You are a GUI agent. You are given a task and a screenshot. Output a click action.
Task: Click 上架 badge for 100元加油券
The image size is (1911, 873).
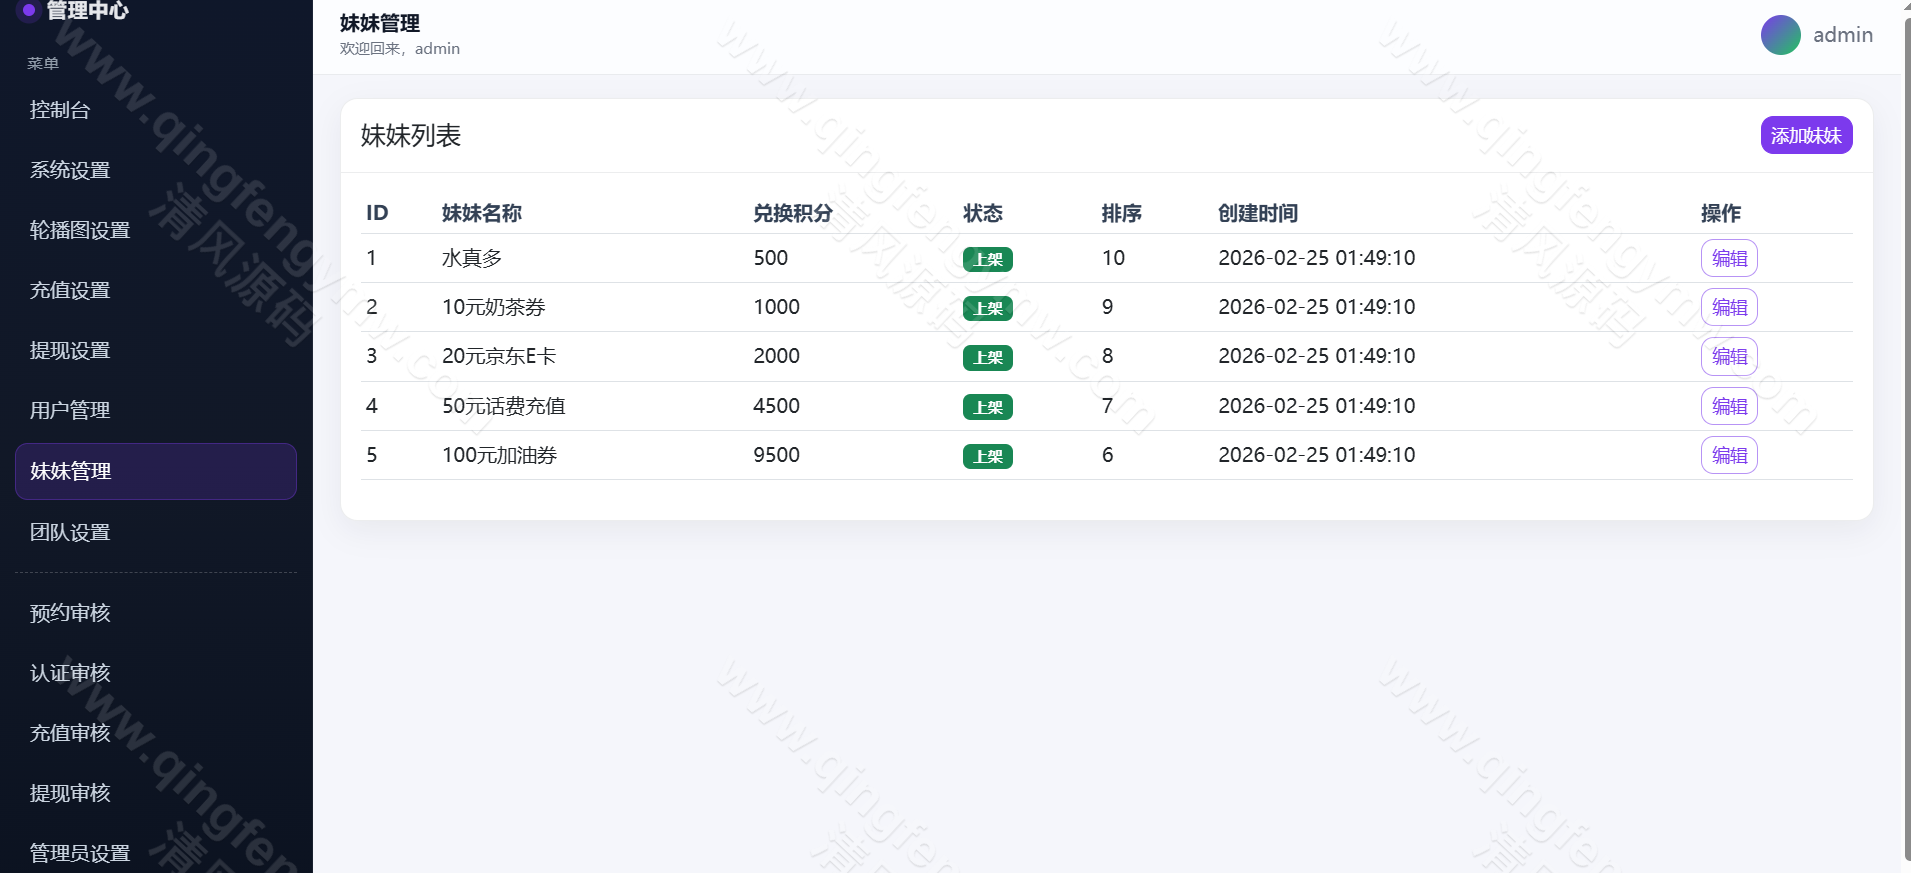988,456
